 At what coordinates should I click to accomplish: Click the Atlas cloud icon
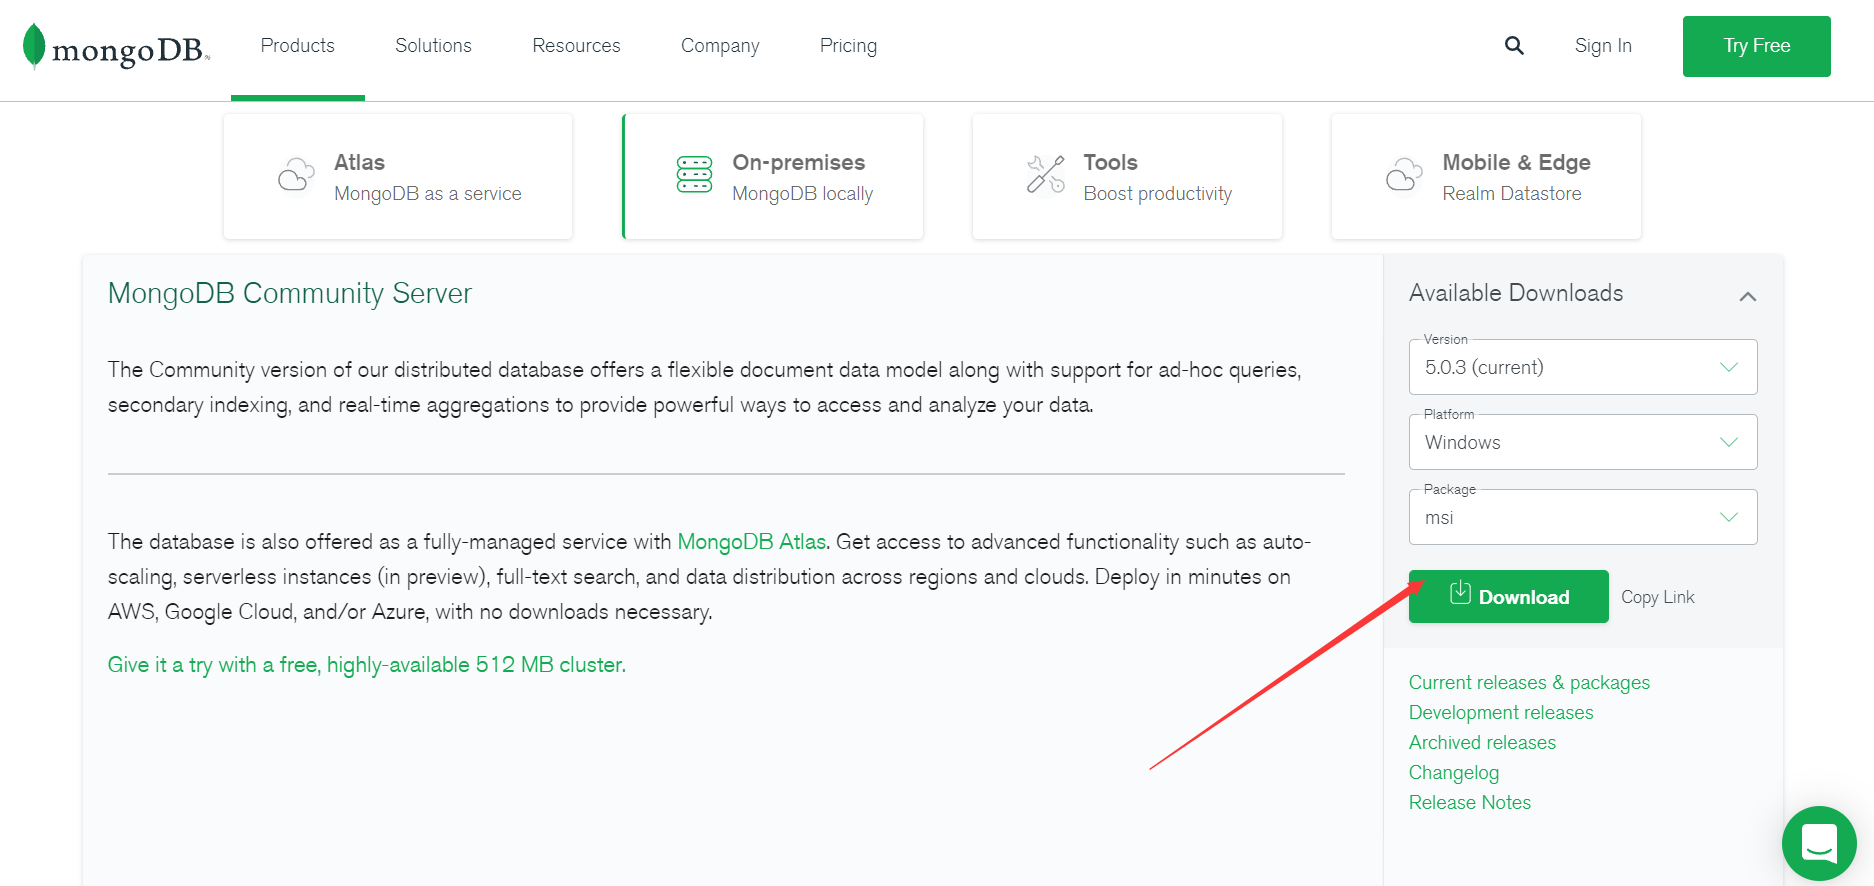click(x=296, y=176)
